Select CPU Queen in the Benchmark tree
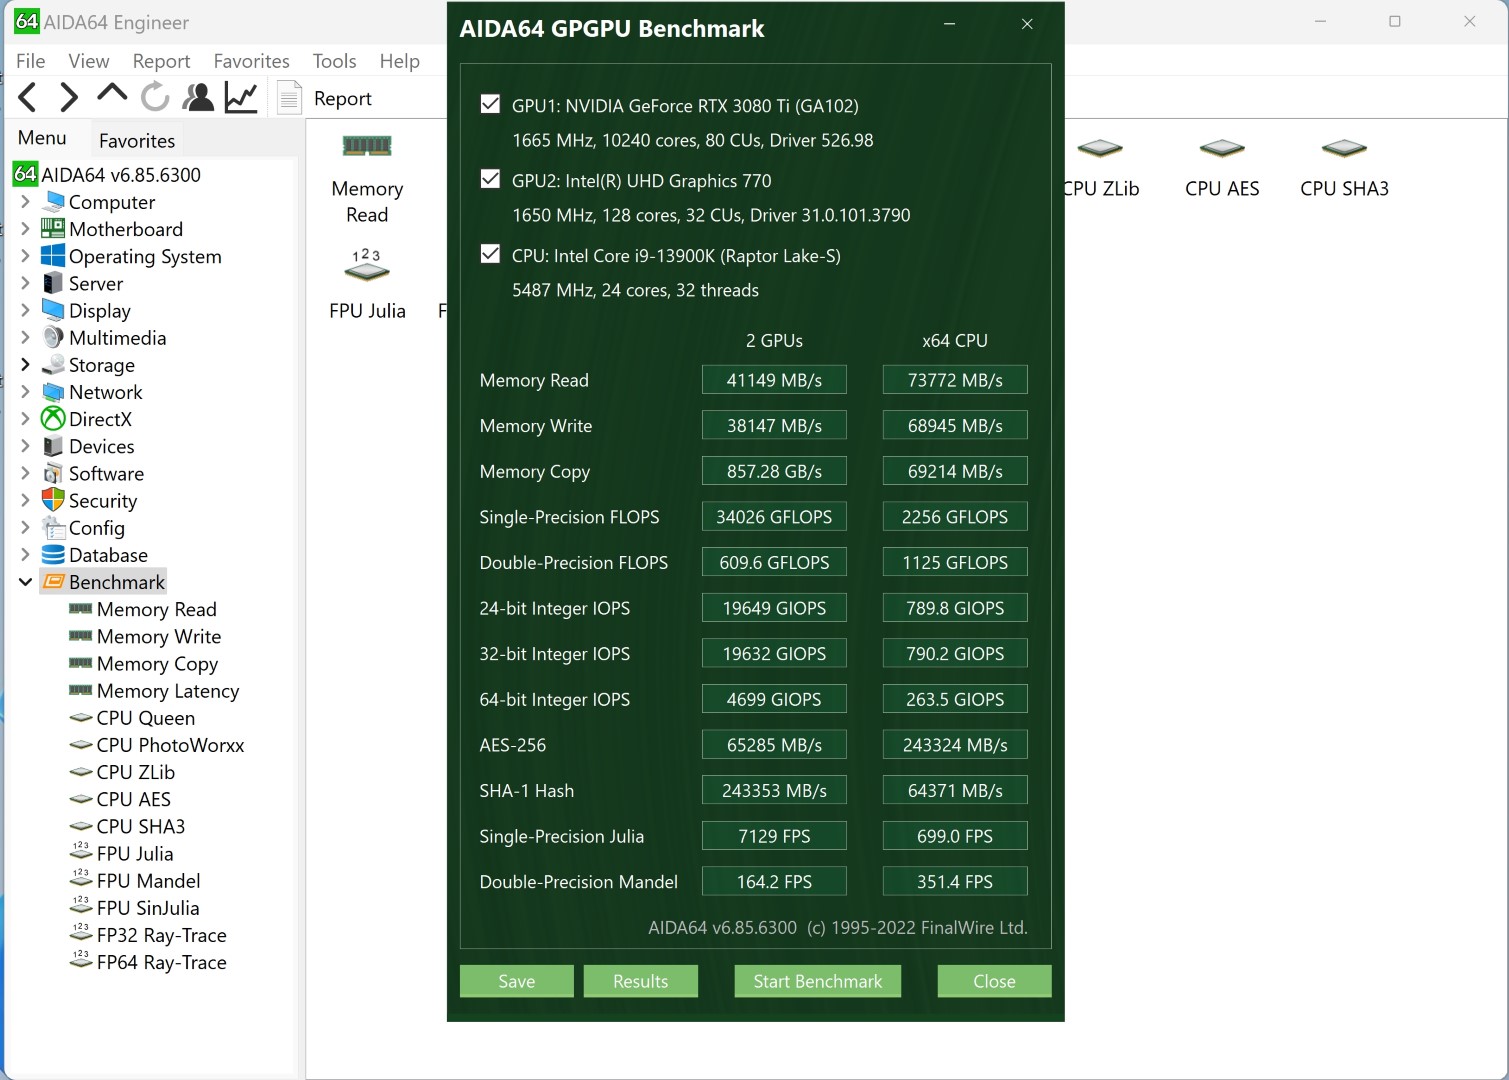The image size is (1509, 1080). click(x=146, y=718)
